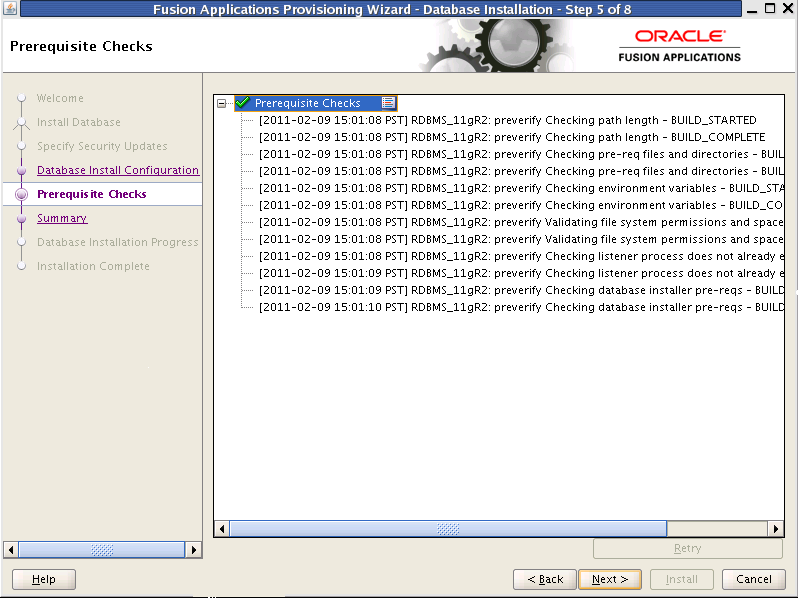
Task: Click the Welcome step in the sidebar
Action: pyautogui.click(x=60, y=98)
